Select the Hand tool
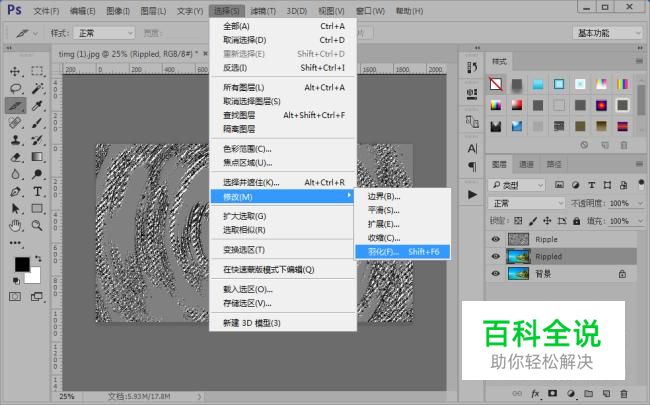This screenshot has width=650, height=405. click(x=15, y=226)
